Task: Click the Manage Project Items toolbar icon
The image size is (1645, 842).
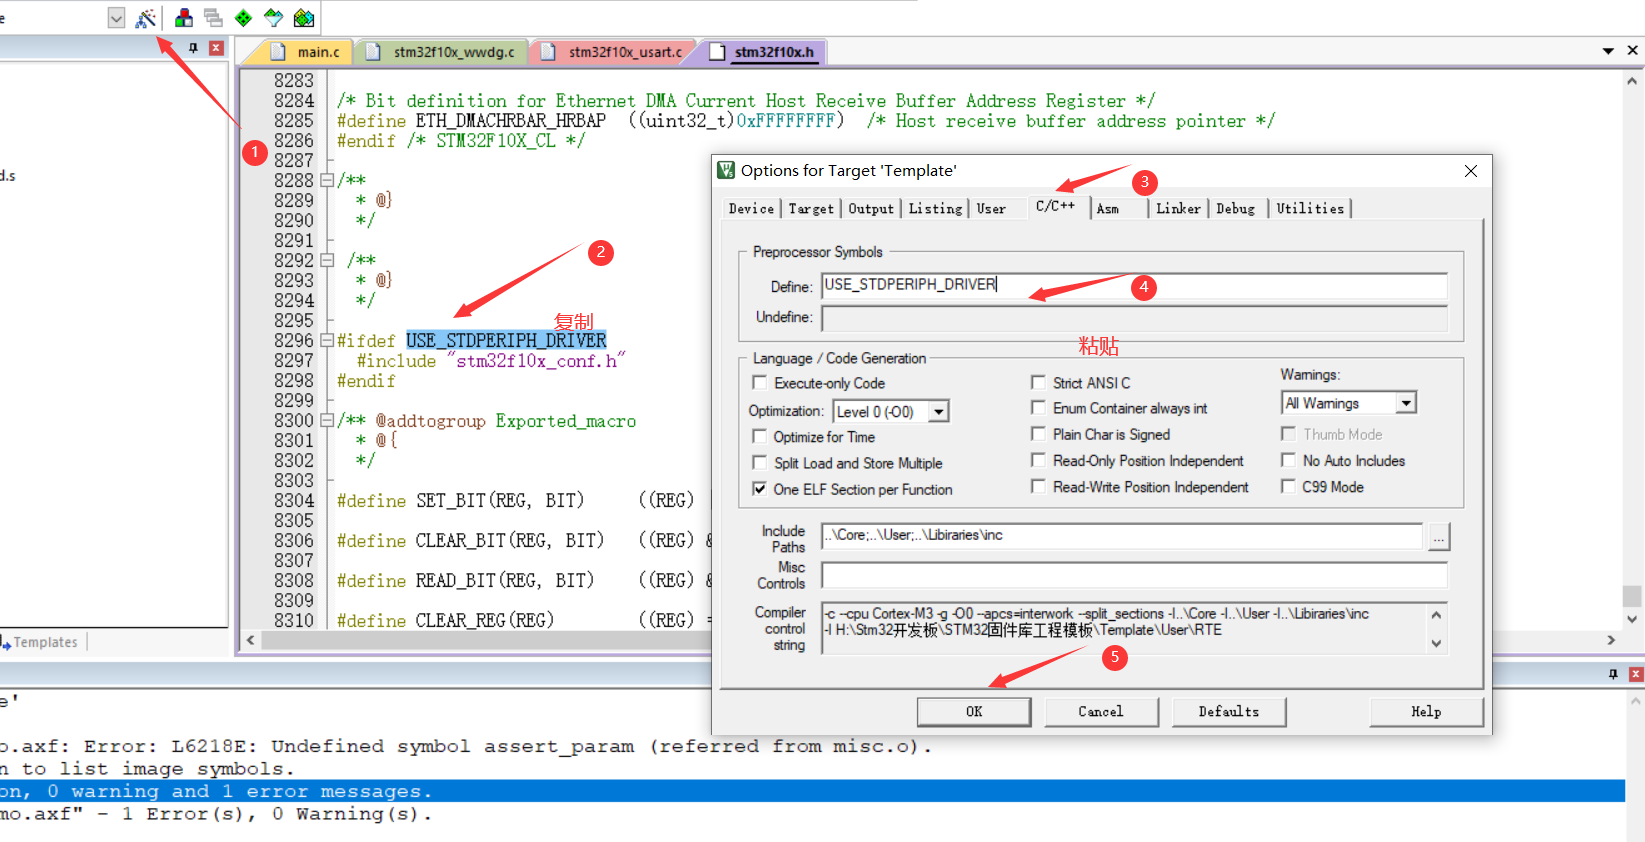Action: pos(184,18)
